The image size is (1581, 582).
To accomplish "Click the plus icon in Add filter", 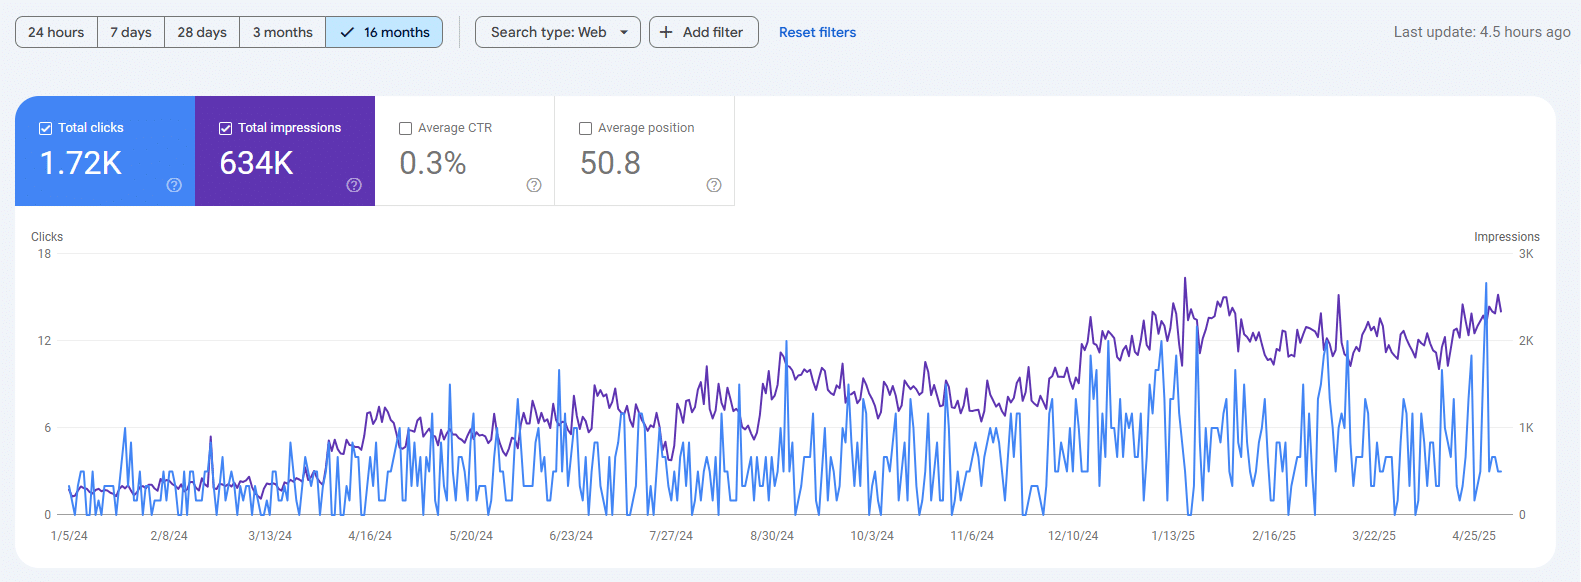I will (x=666, y=32).
